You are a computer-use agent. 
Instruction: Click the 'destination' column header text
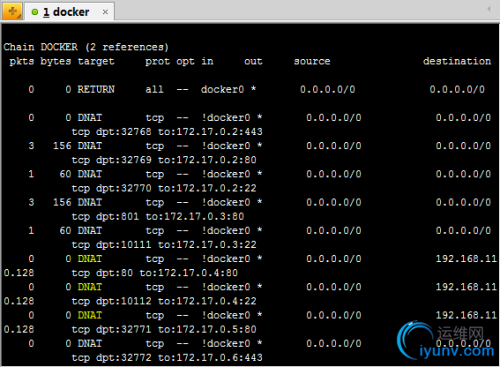pyautogui.click(x=457, y=61)
